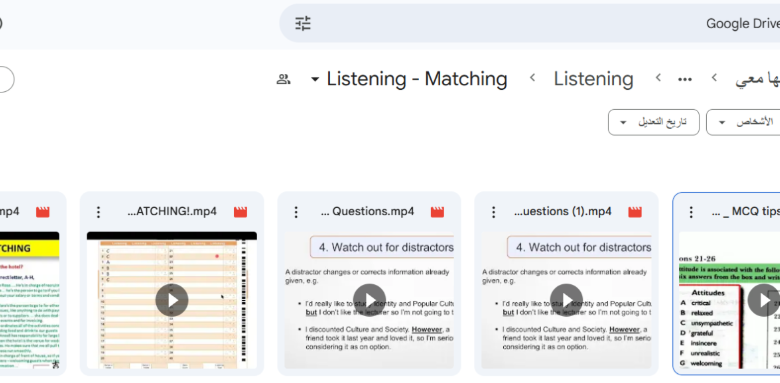780x383 pixels.
Task: Click video file icon of uestions (1).mp4
Action: 635,212
